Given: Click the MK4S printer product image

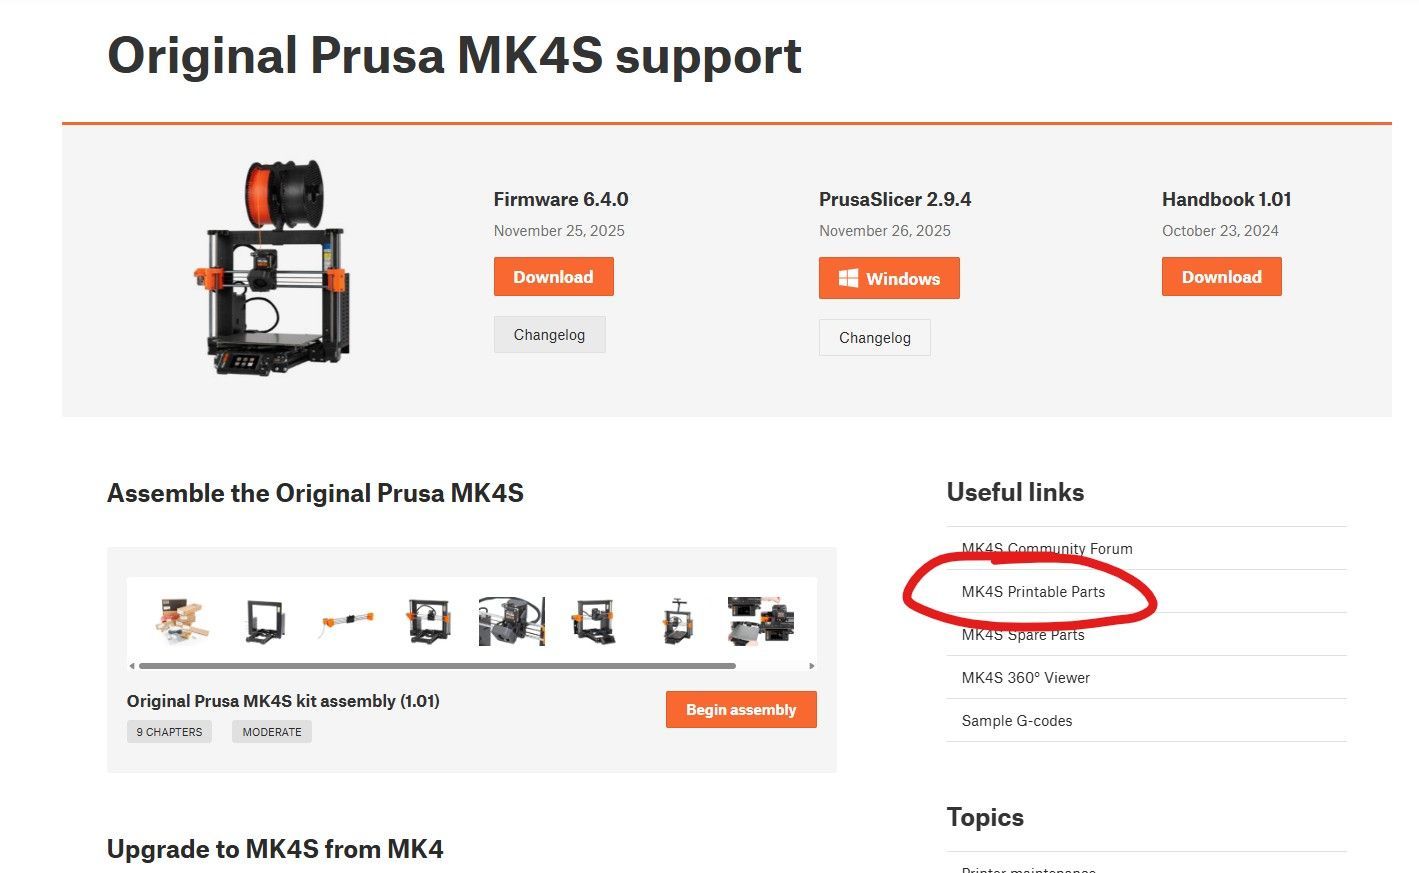Looking at the screenshot, I should [x=272, y=268].
